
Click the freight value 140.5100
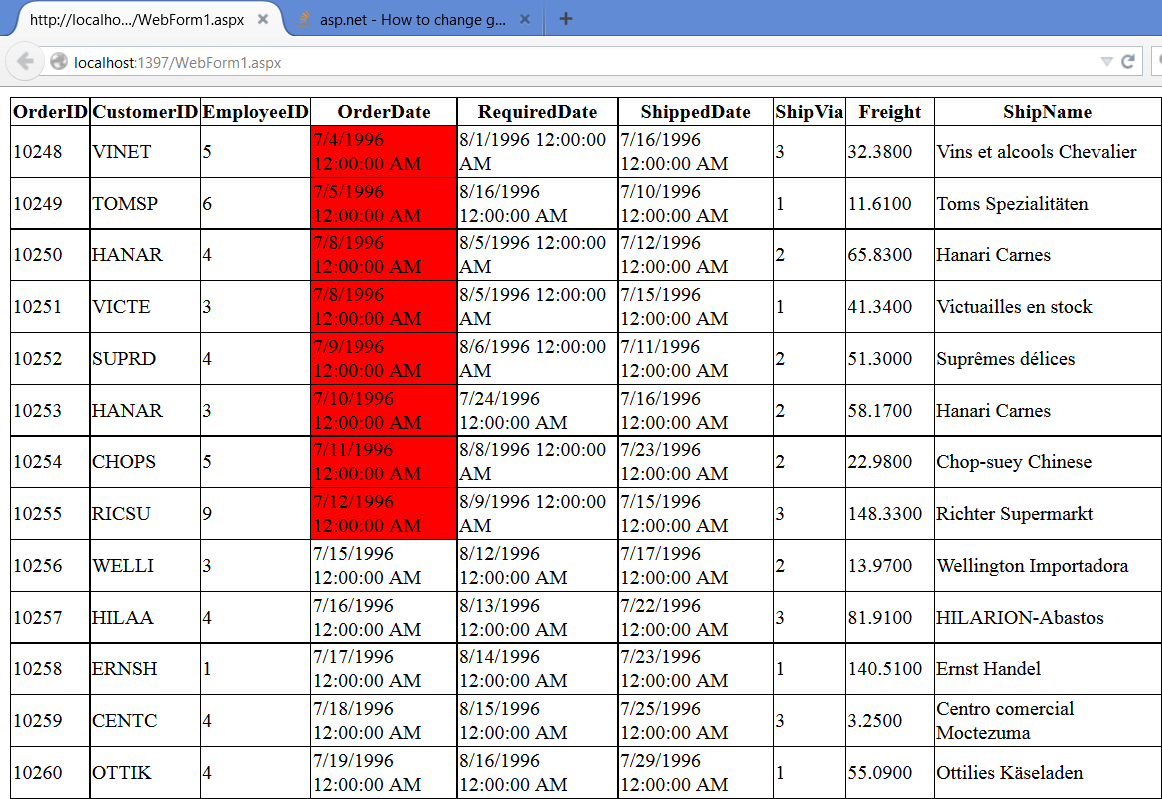pyautogui.click(x=890, y=669)
